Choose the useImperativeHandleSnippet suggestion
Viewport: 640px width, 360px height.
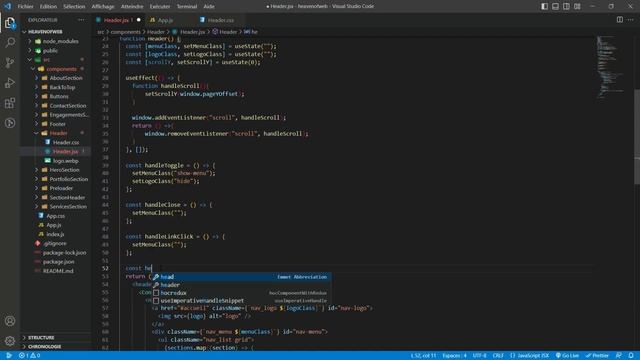[x=242, y=301]
